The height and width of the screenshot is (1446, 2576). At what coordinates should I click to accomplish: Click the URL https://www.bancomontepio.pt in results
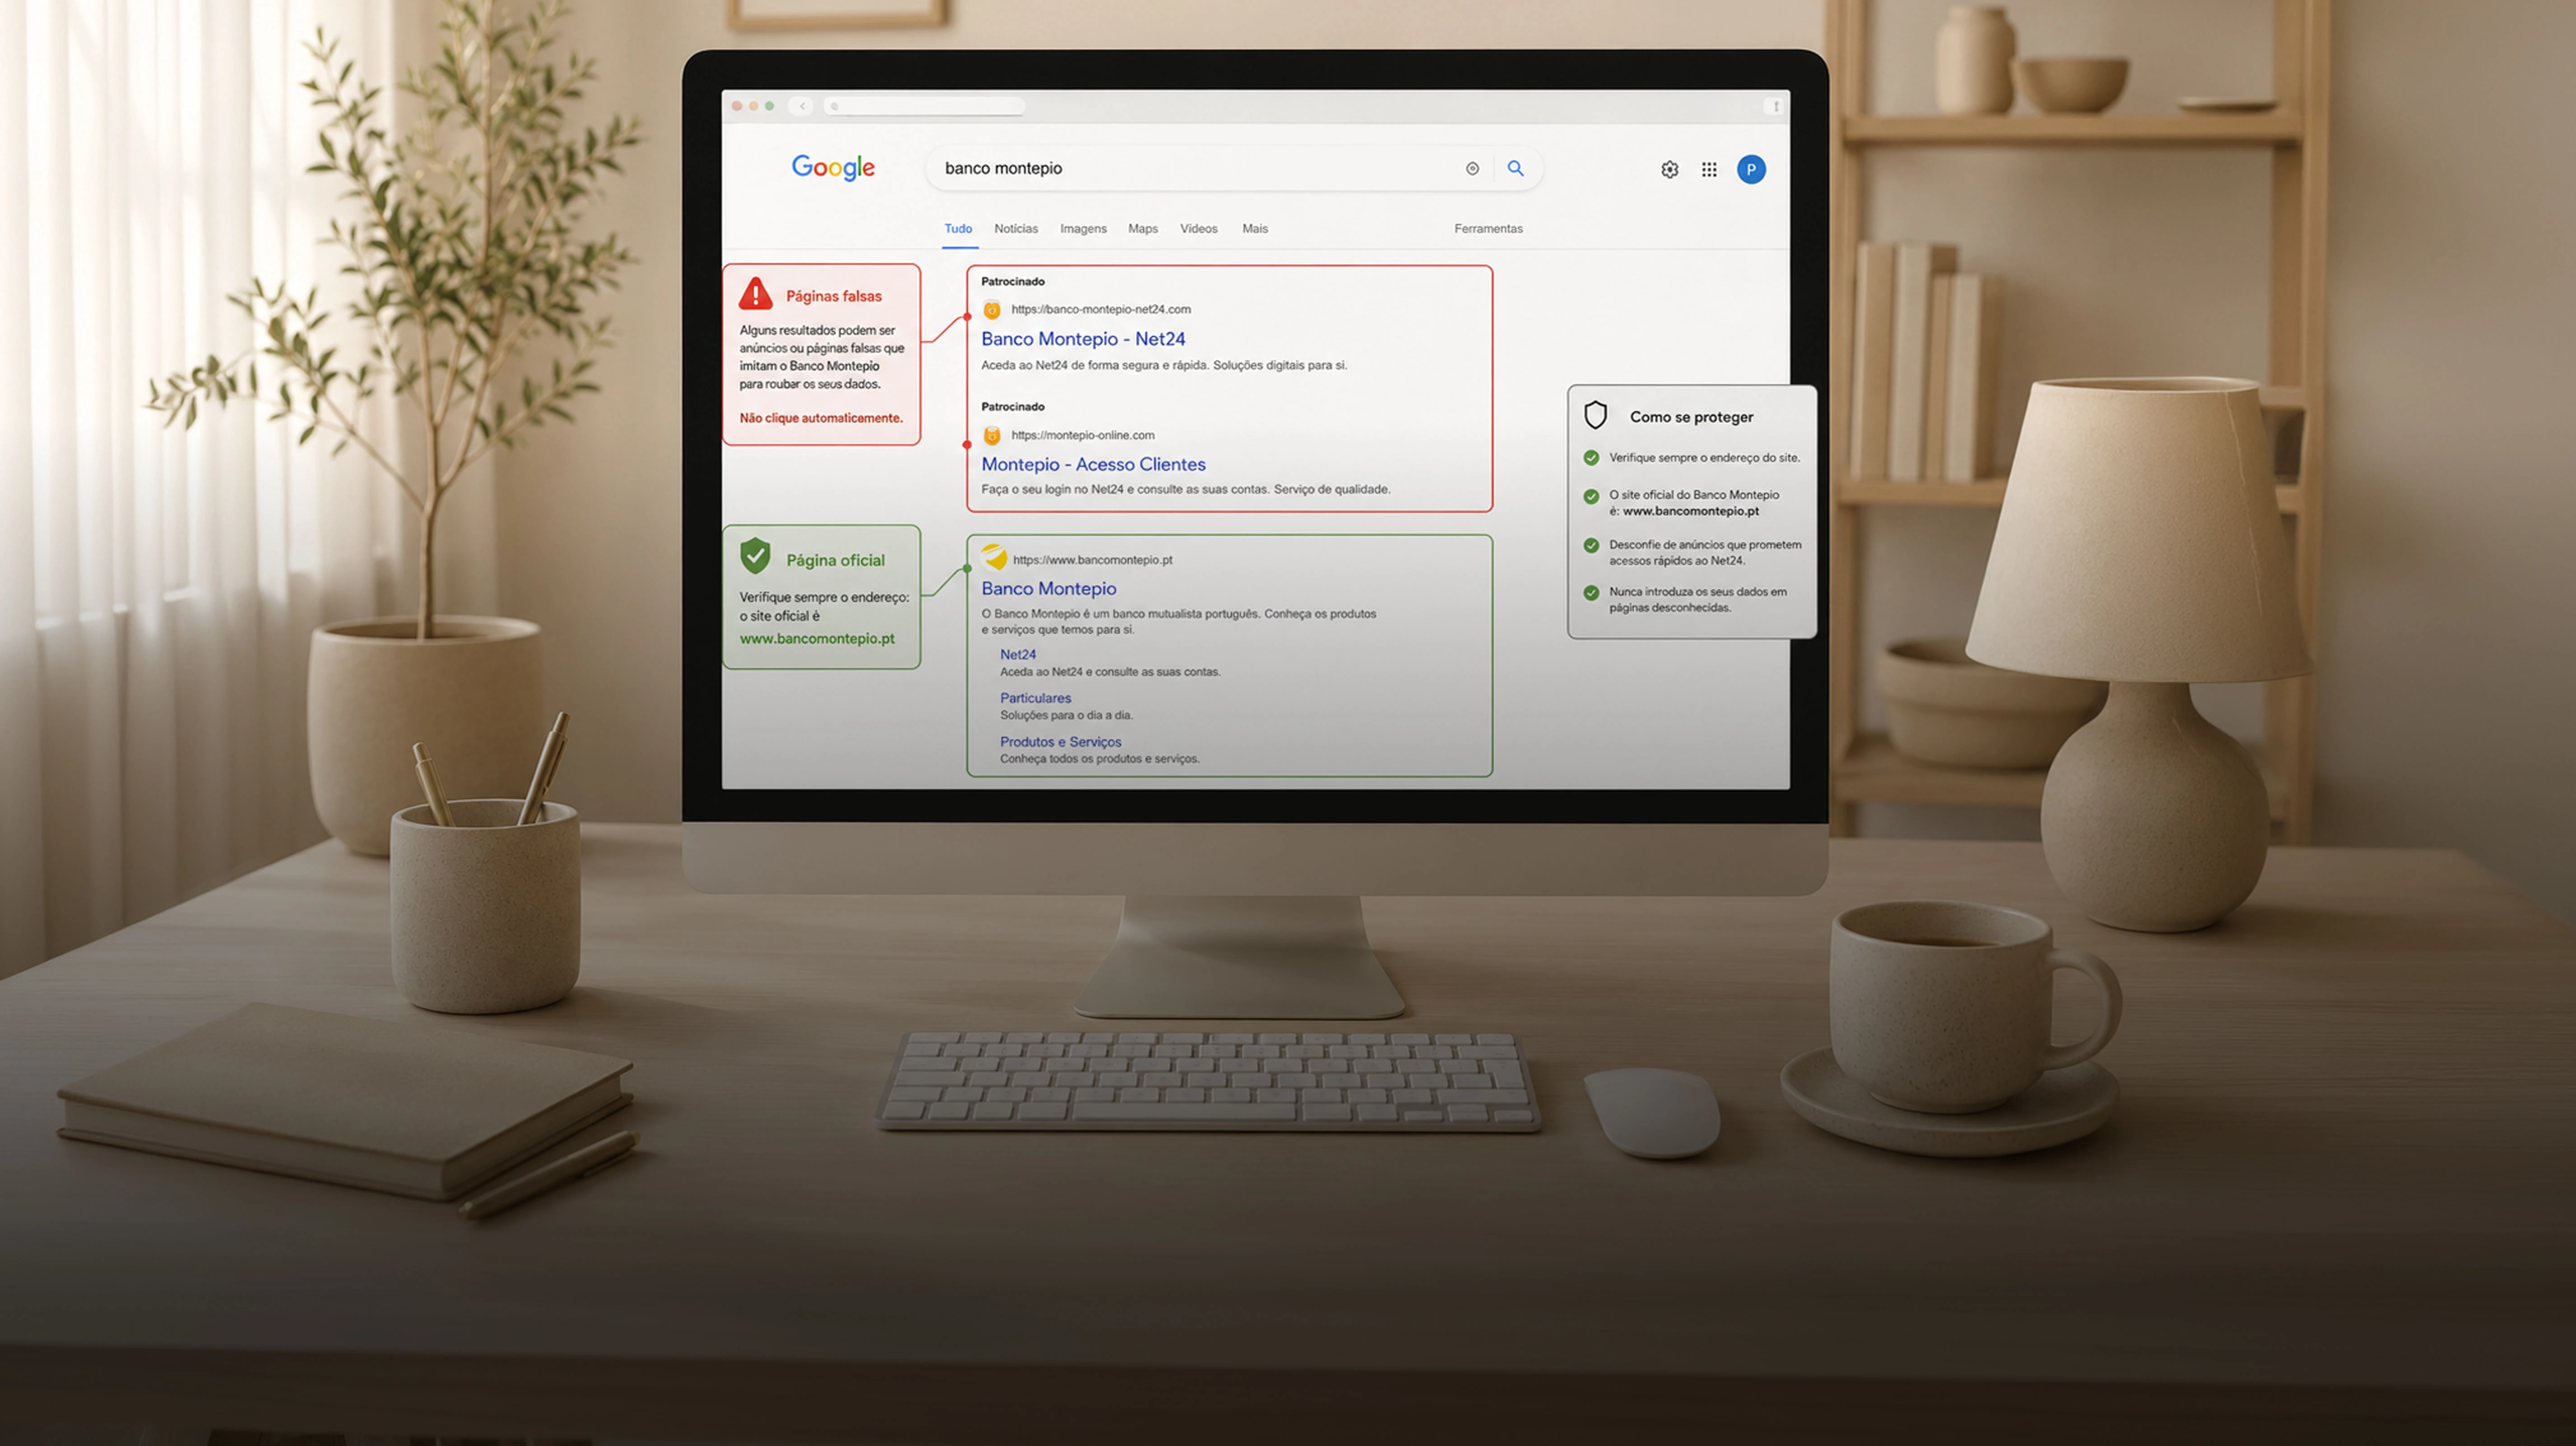click(x=1092, y=560)
